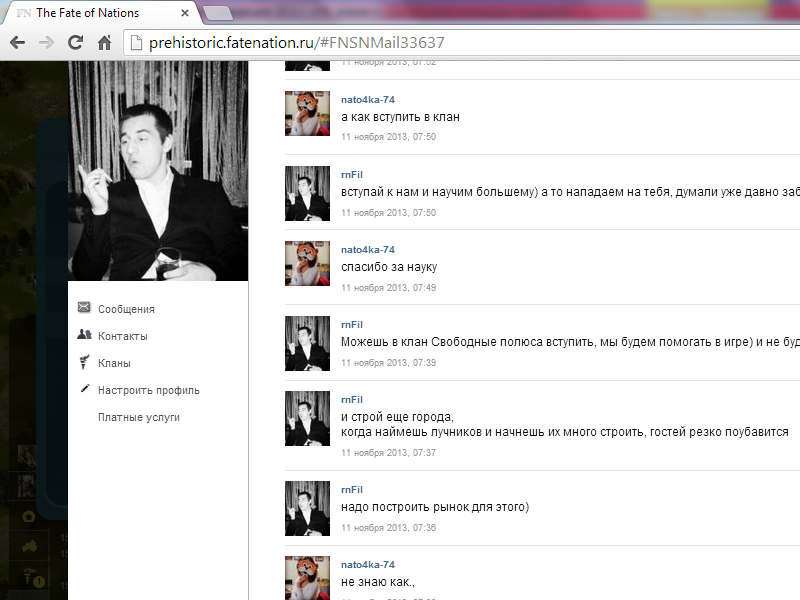Click the pencil icon for Настроить профиль

click(85, 389)
